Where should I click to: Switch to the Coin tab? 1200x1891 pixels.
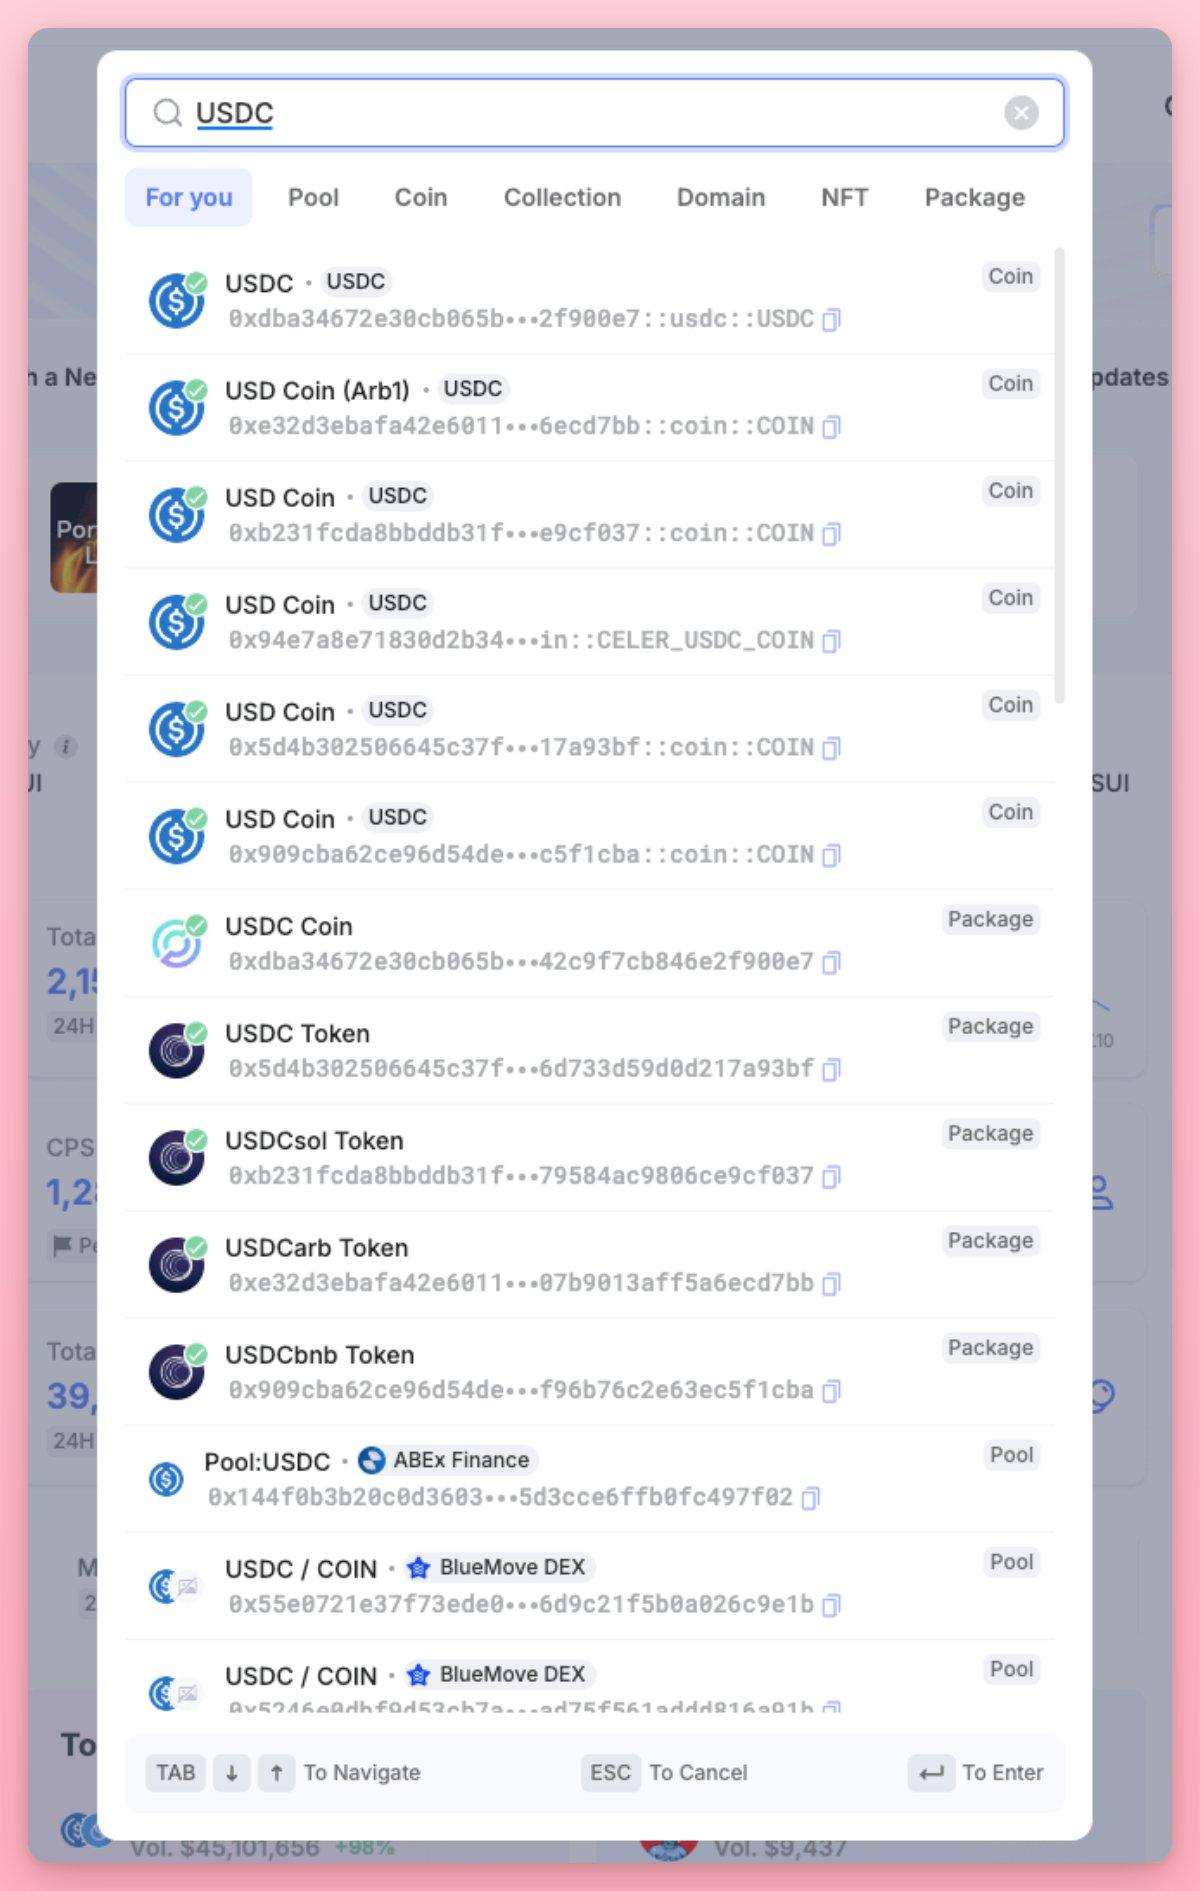coord(421,197)
